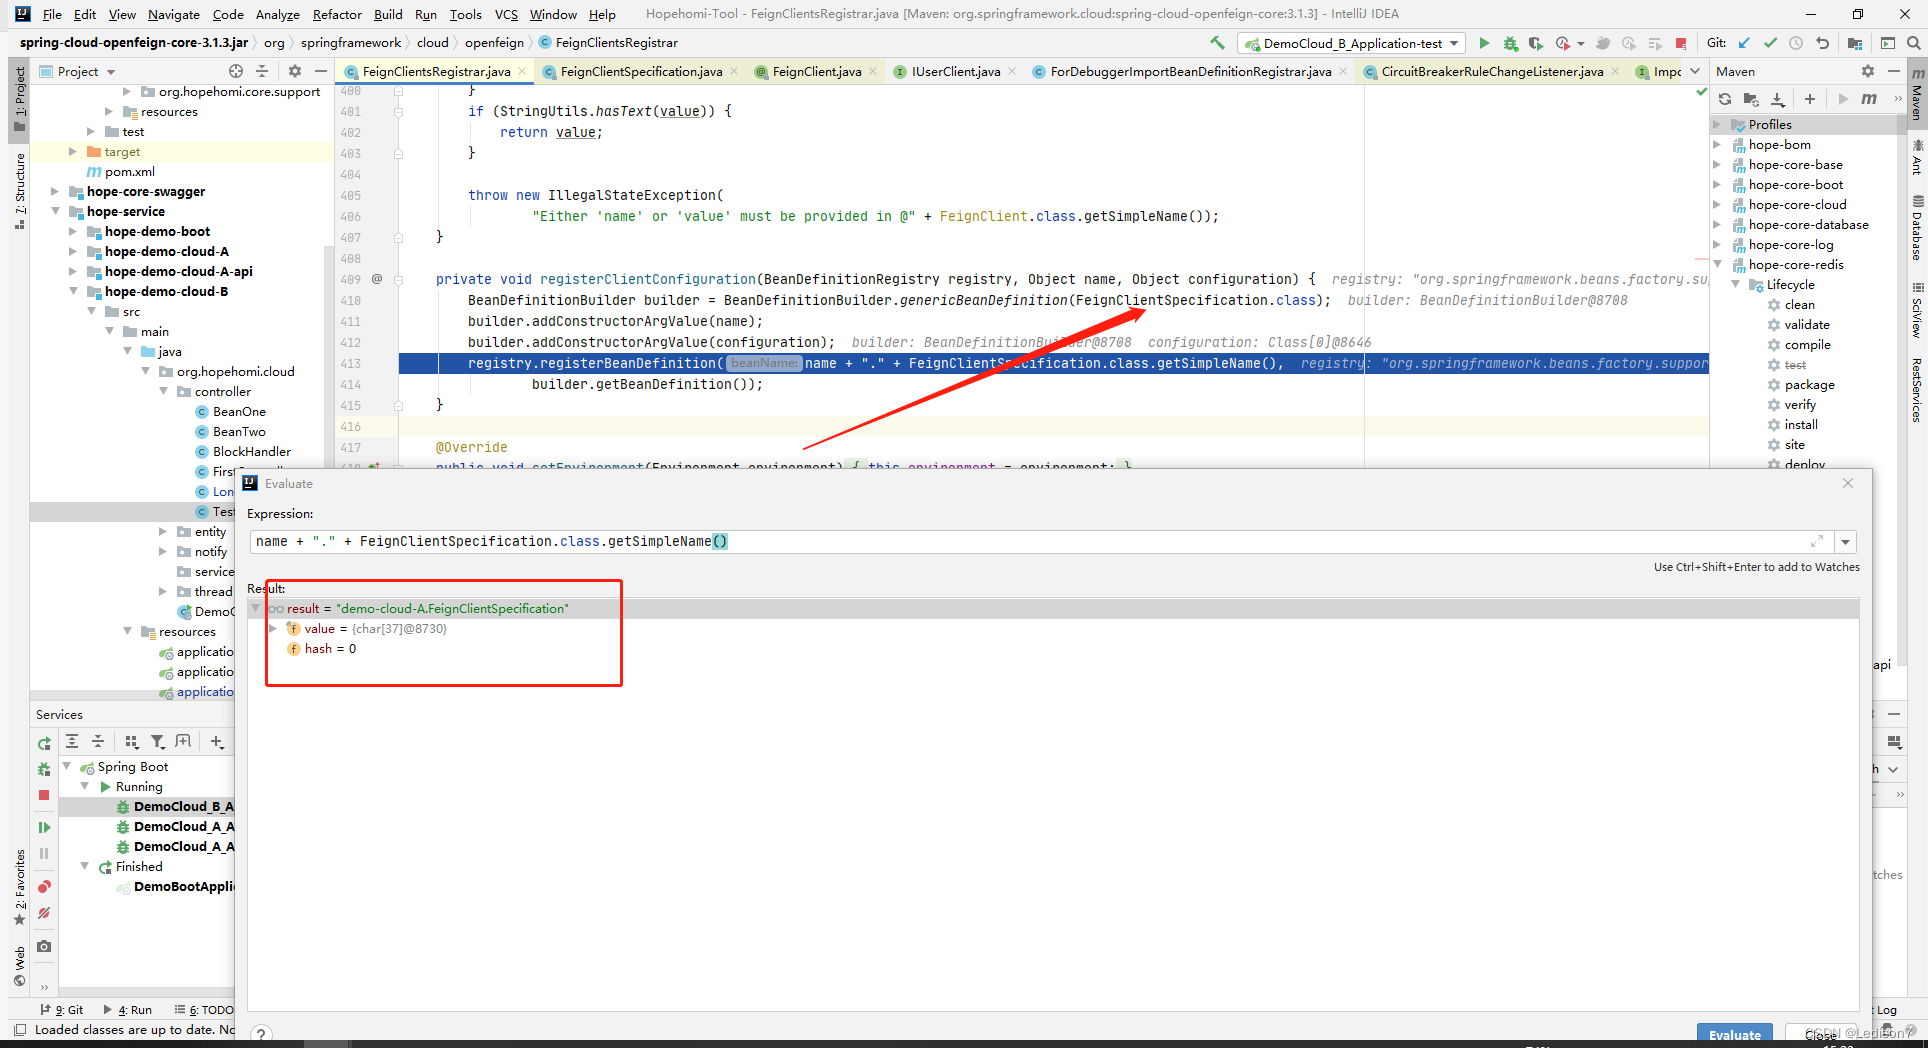
Task: Toggle the 4: Run tool window button
Action: (128, 1010)
